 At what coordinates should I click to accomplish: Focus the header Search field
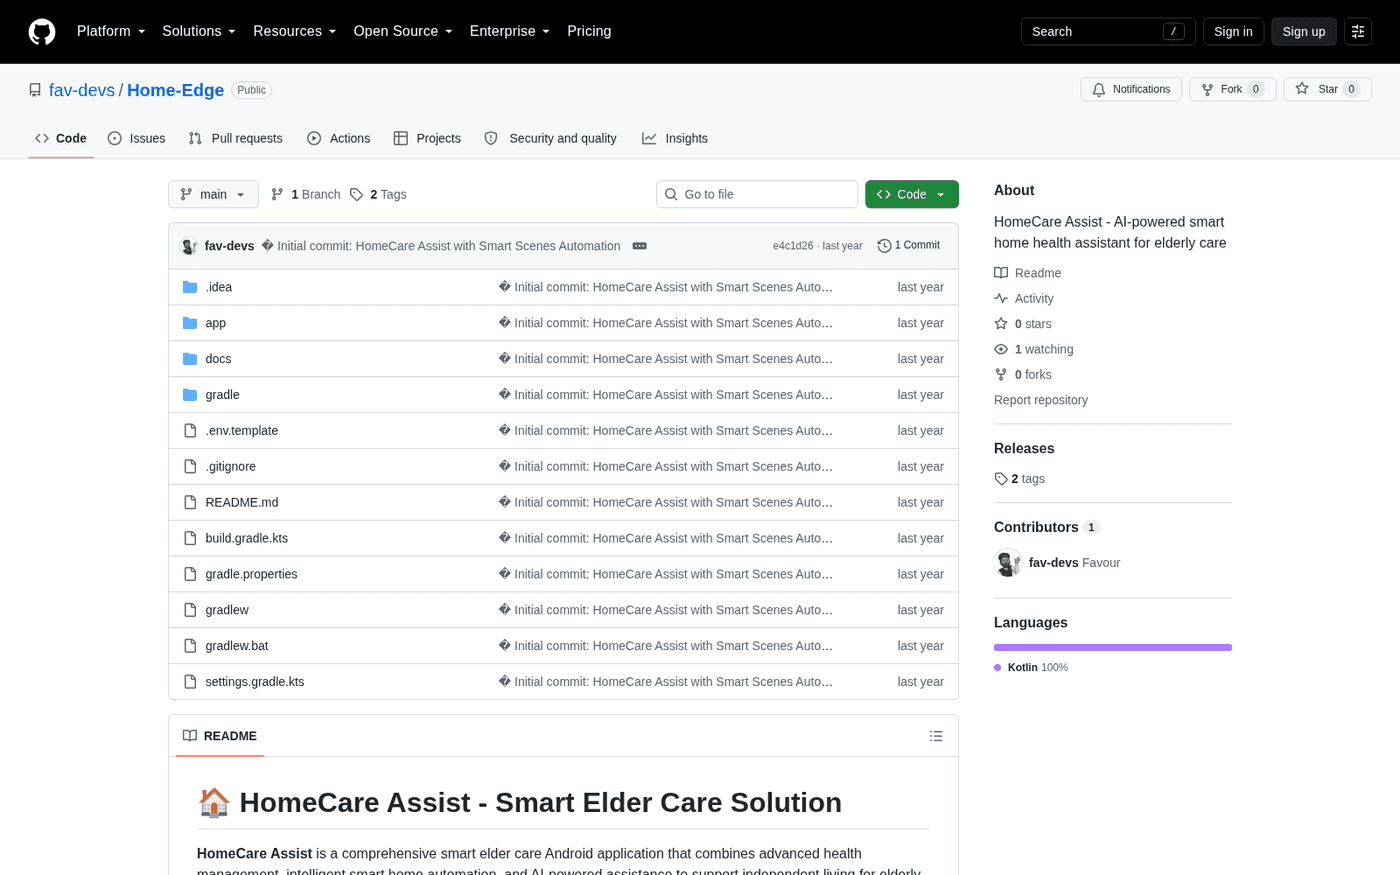point(1108,32)
